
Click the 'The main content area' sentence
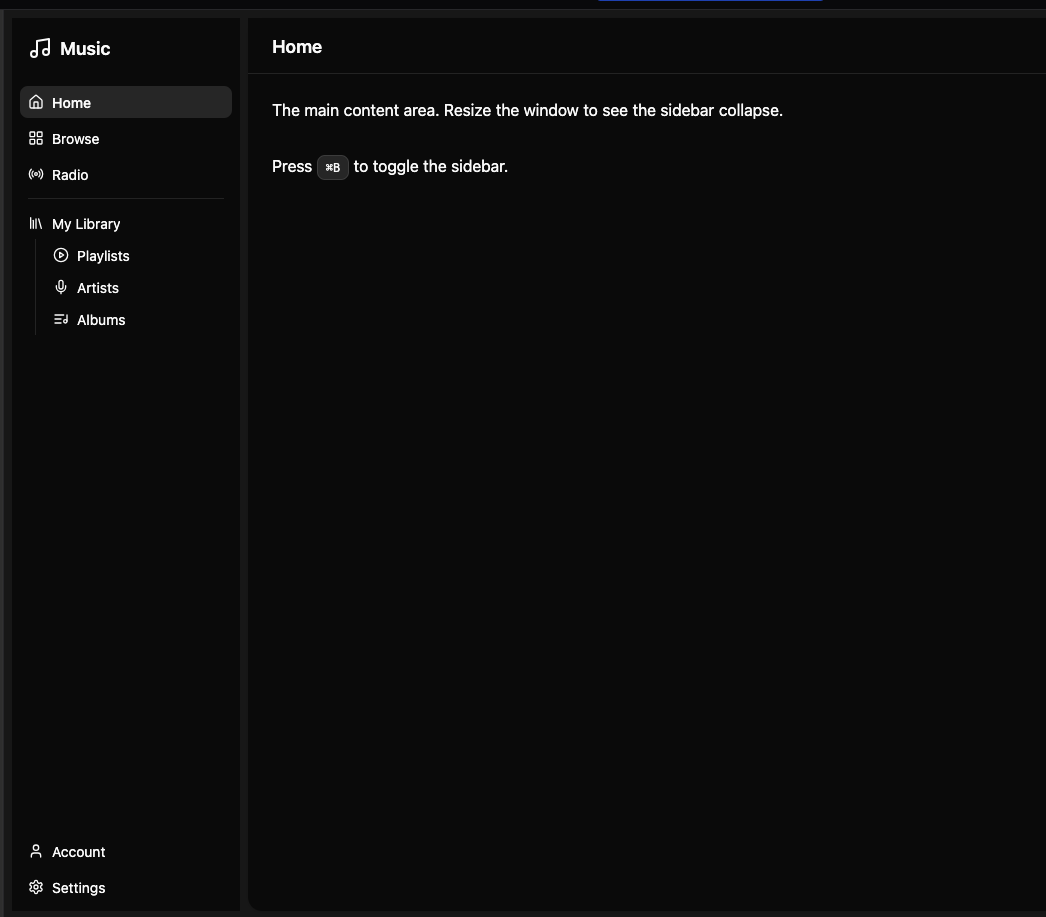coord(527,111)
